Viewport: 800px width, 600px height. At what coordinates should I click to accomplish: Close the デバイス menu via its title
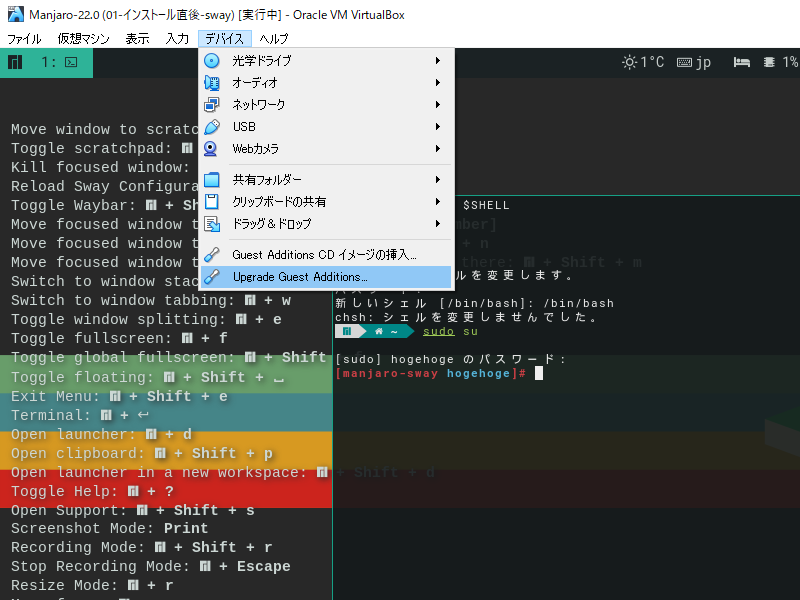click(224, 39)
